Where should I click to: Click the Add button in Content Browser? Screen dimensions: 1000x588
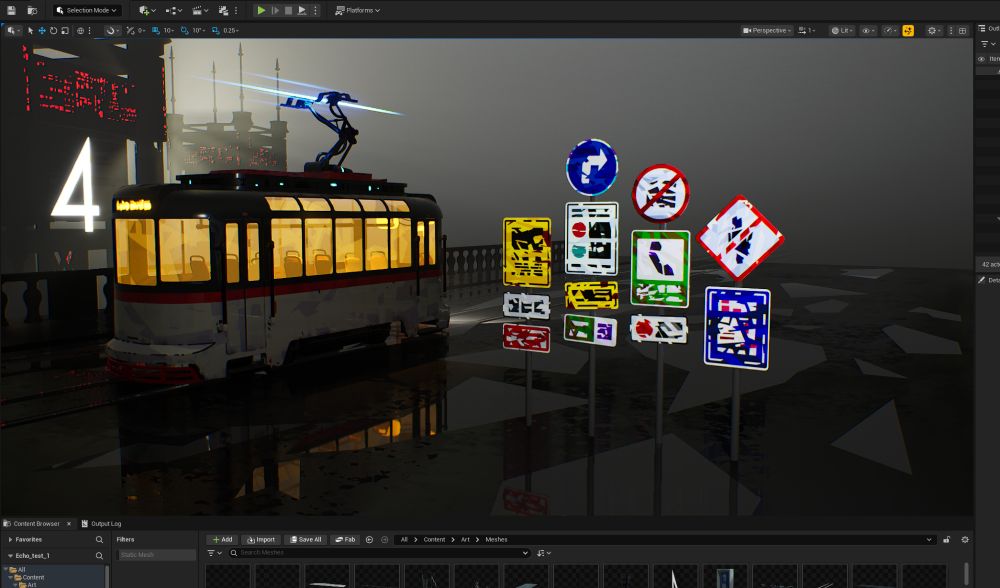(223, 540)
